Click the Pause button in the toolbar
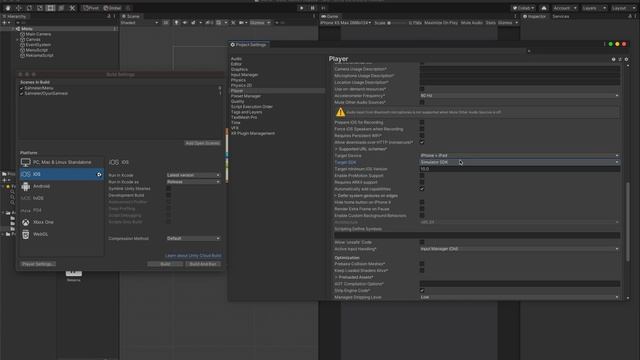This screenshot has height=360, width=640. (x=313, y=8)
